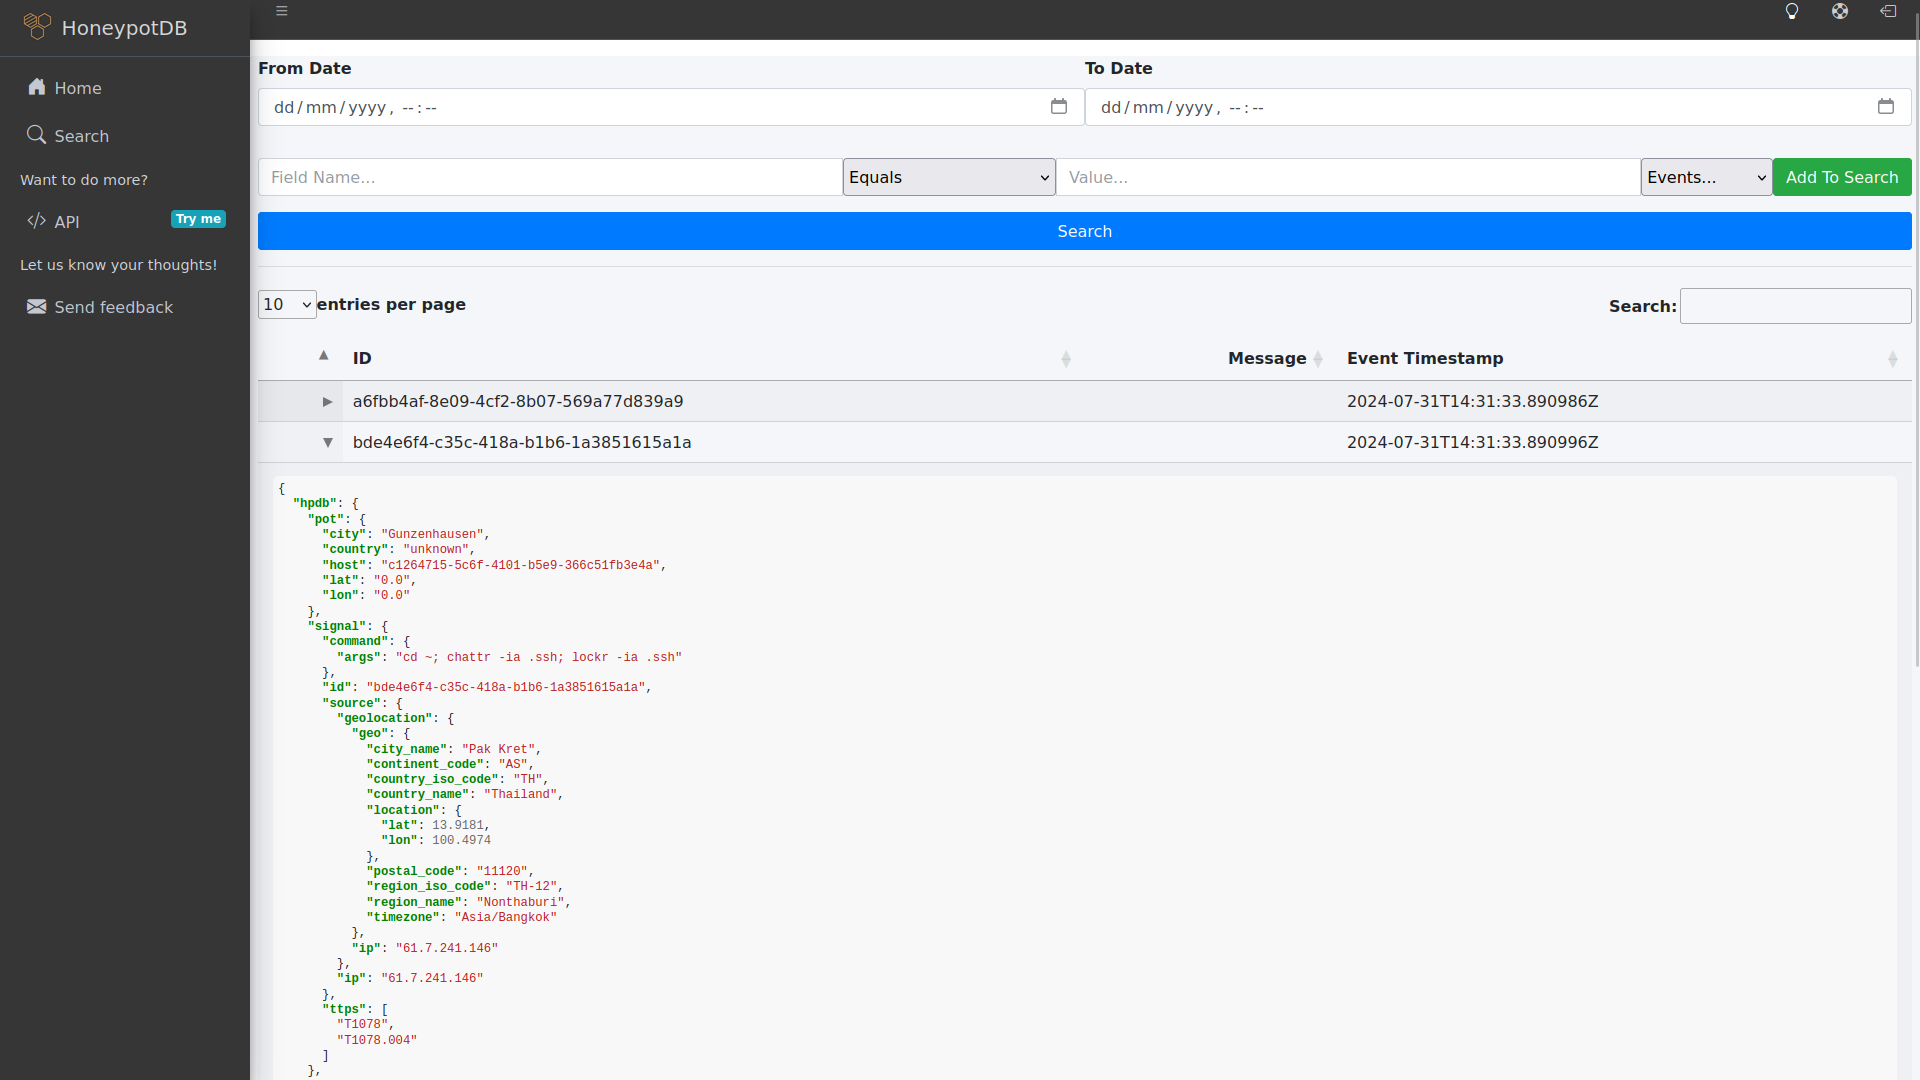Toggle dark mode with the lightbulb icon

click(x=1792, y=12)
